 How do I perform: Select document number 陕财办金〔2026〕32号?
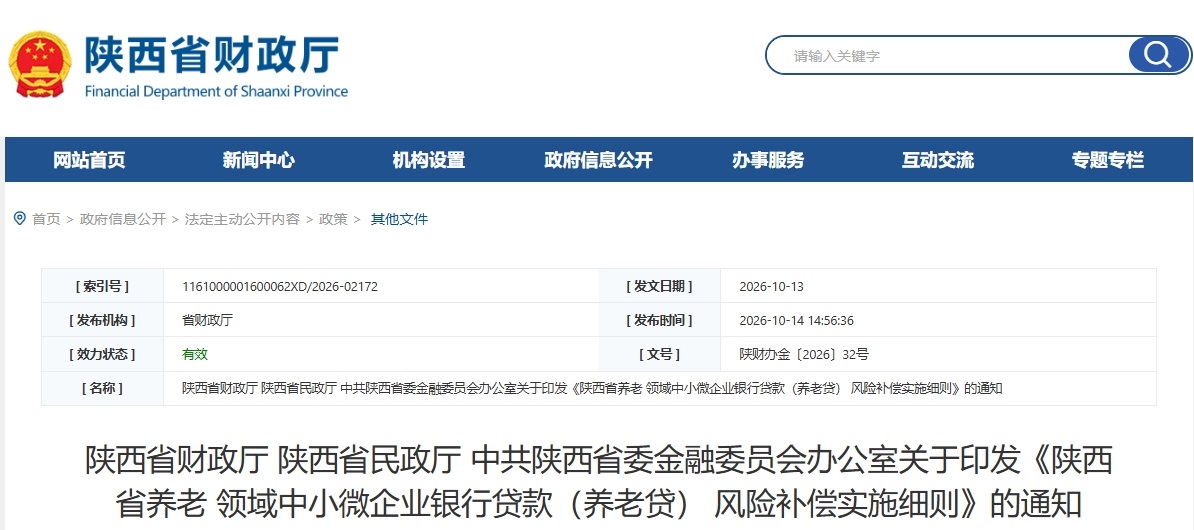point(804,354)
